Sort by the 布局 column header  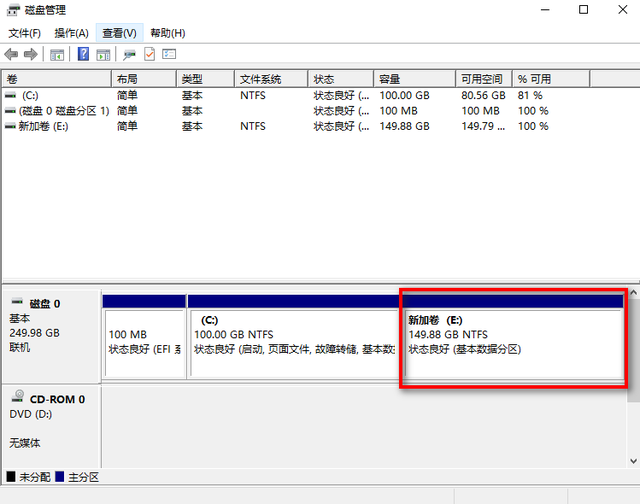pyautogui.click(x=144, y=79)
